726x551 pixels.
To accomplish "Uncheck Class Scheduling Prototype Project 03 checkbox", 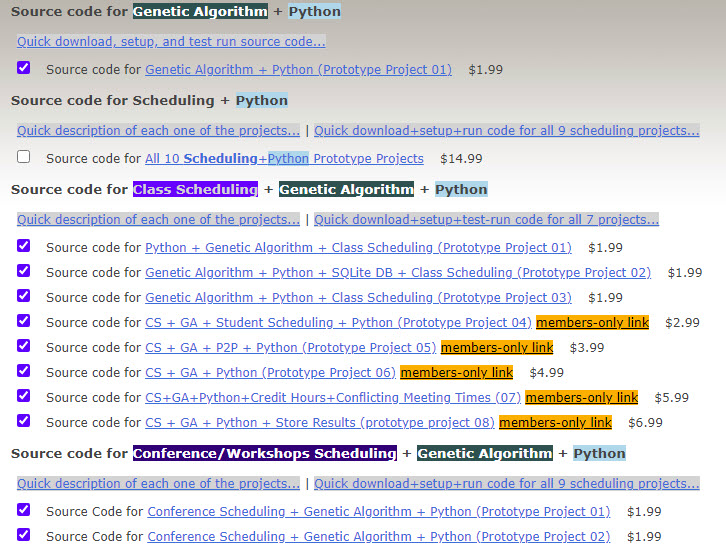I will coord(24,295).
